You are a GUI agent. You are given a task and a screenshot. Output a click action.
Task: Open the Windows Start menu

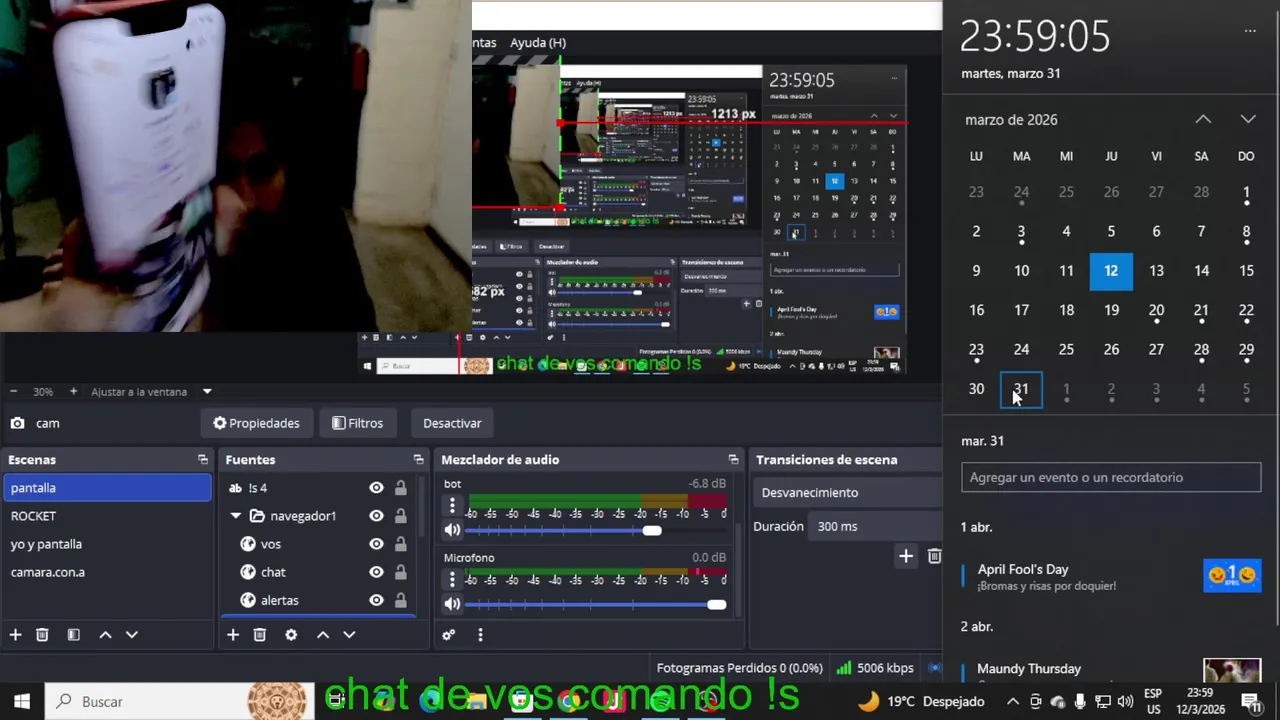pos(21,701)
